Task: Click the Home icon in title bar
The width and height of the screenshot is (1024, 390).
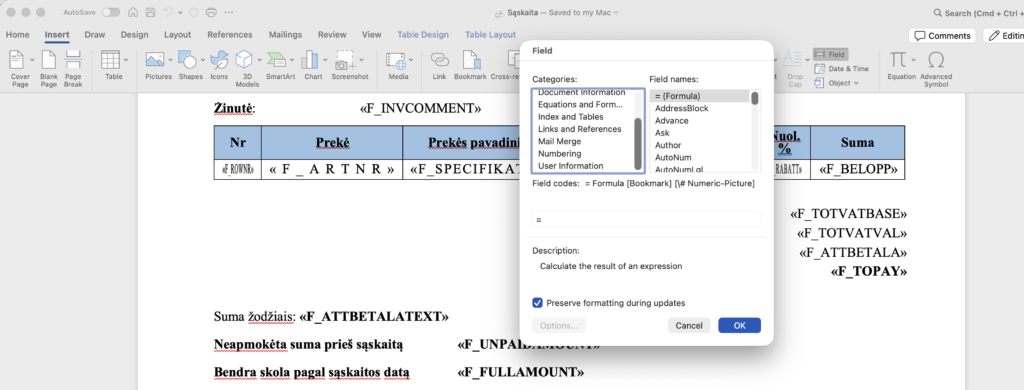Action: click(133, 12)
